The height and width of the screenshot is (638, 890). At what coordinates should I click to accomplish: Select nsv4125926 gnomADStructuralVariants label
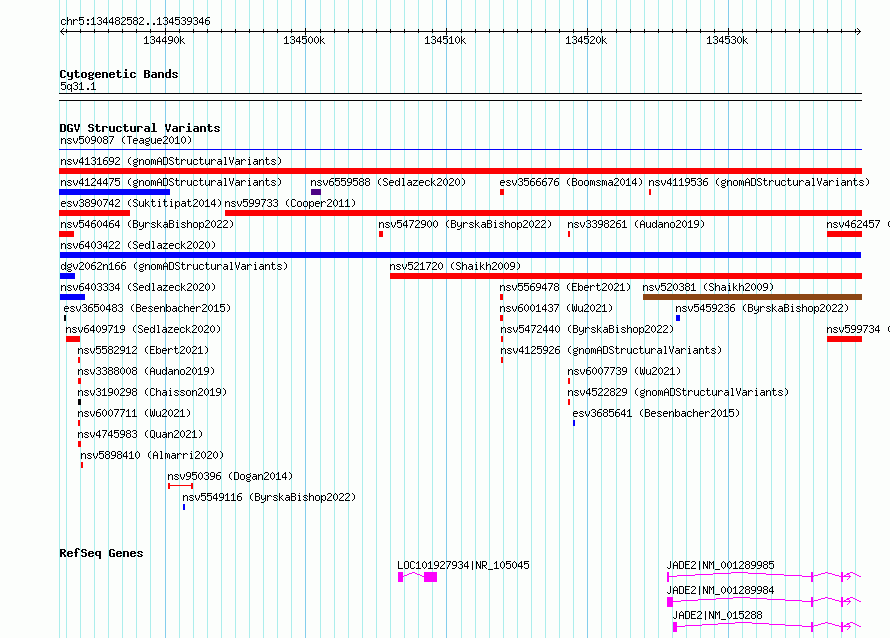611,350
